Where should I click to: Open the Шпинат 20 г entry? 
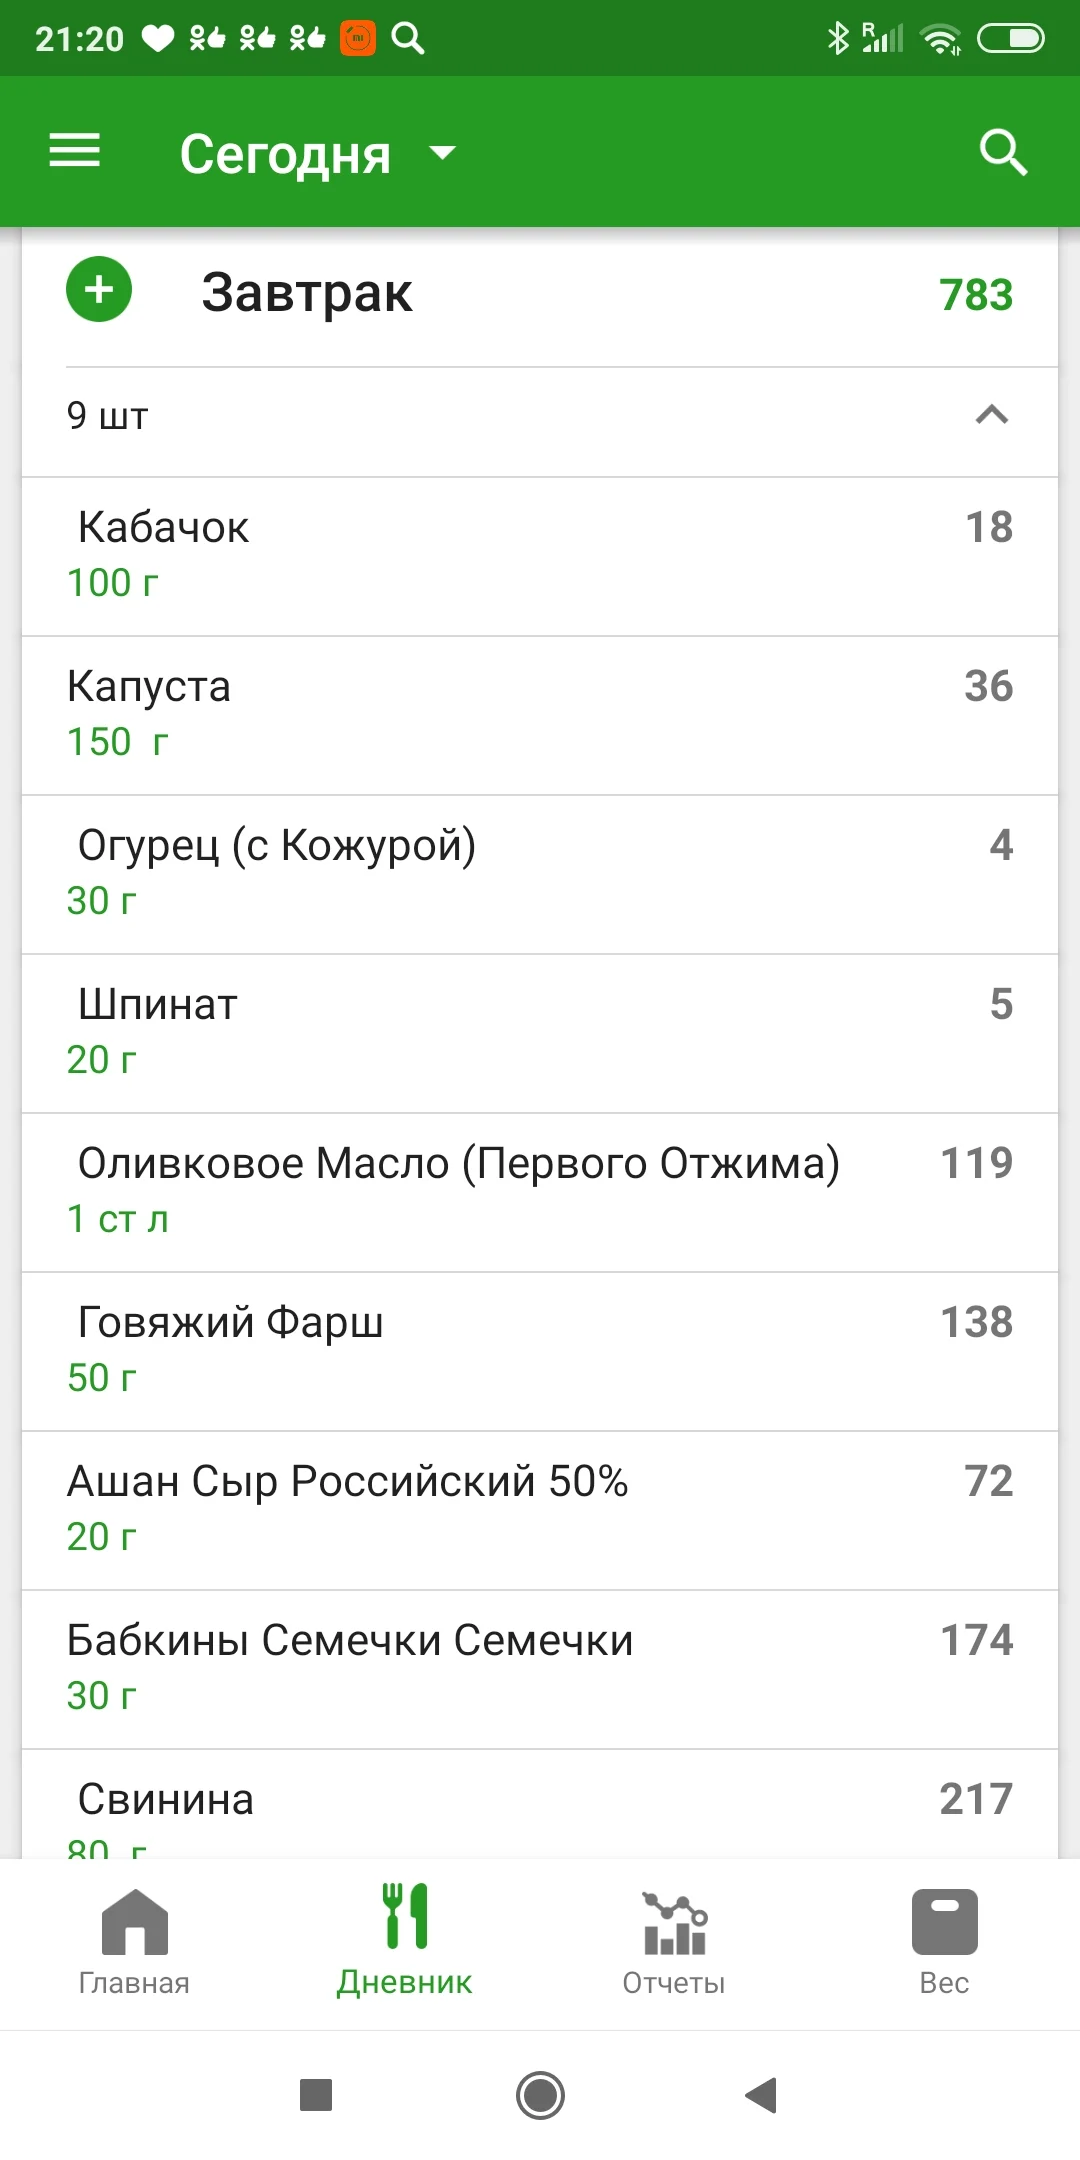[540, 1032]
